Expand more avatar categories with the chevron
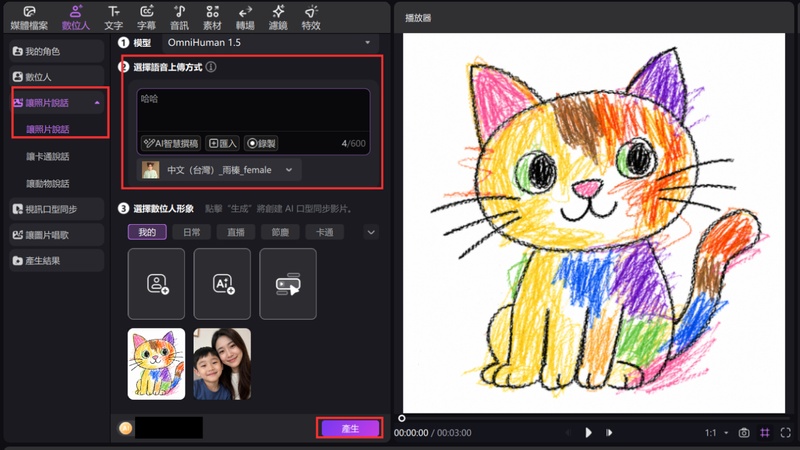Screen dimensions: 800x450 [371, 232]
